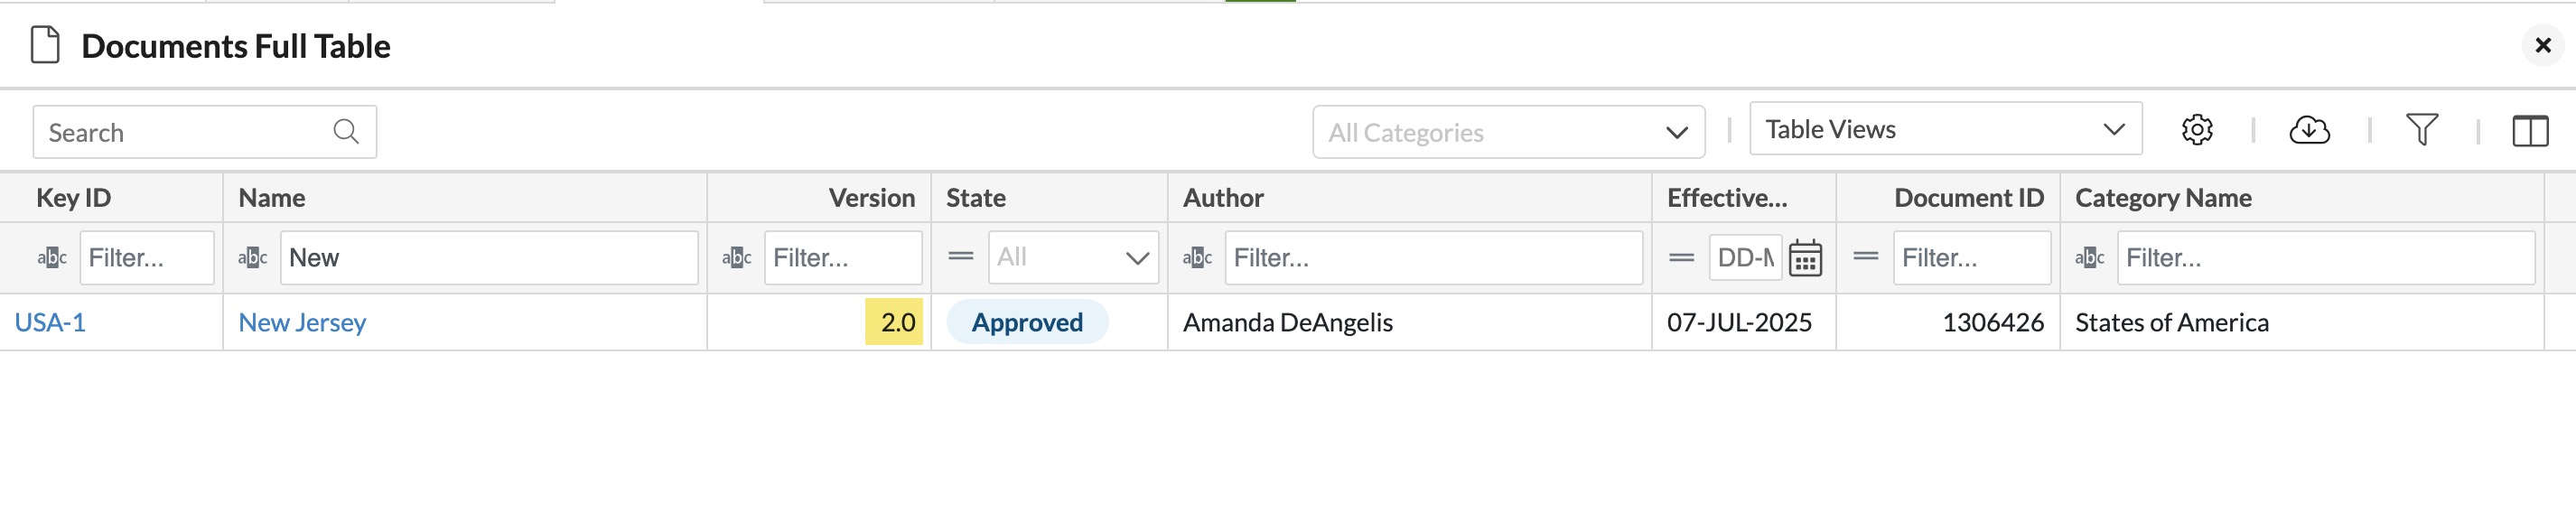The width and height of the screenshot is (2576, 522).
Task: Change Document ID equals operator
Action: tap(1865, 257)
